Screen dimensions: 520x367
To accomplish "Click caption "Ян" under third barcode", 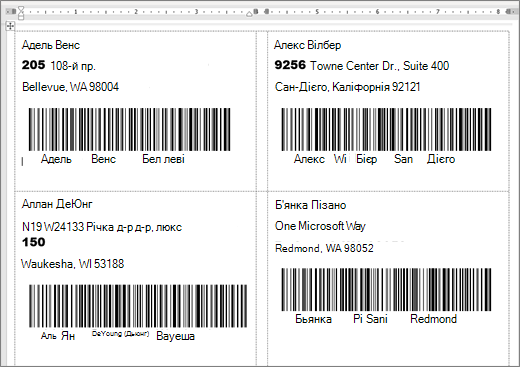I will [68, 336].
